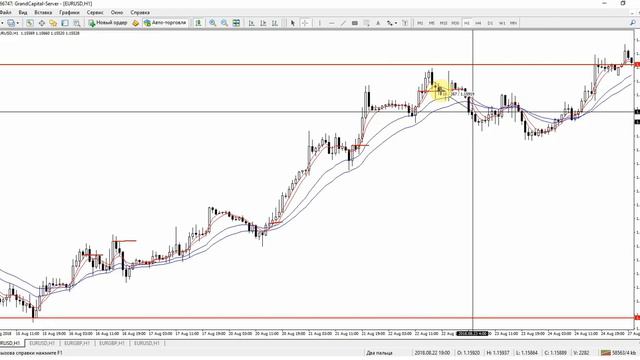Open the Market Watch window icon

[29, 23]
